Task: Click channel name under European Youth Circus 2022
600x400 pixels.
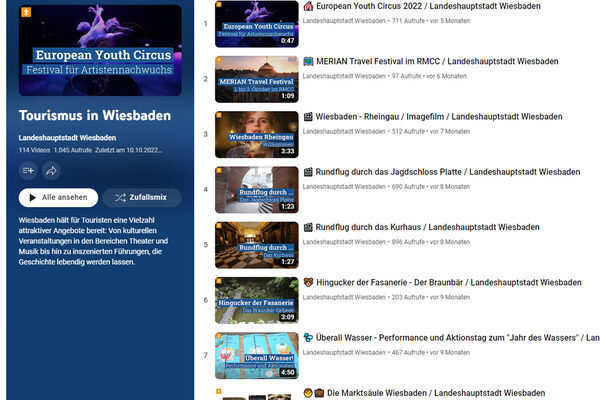Action: (x=344, y=21)
